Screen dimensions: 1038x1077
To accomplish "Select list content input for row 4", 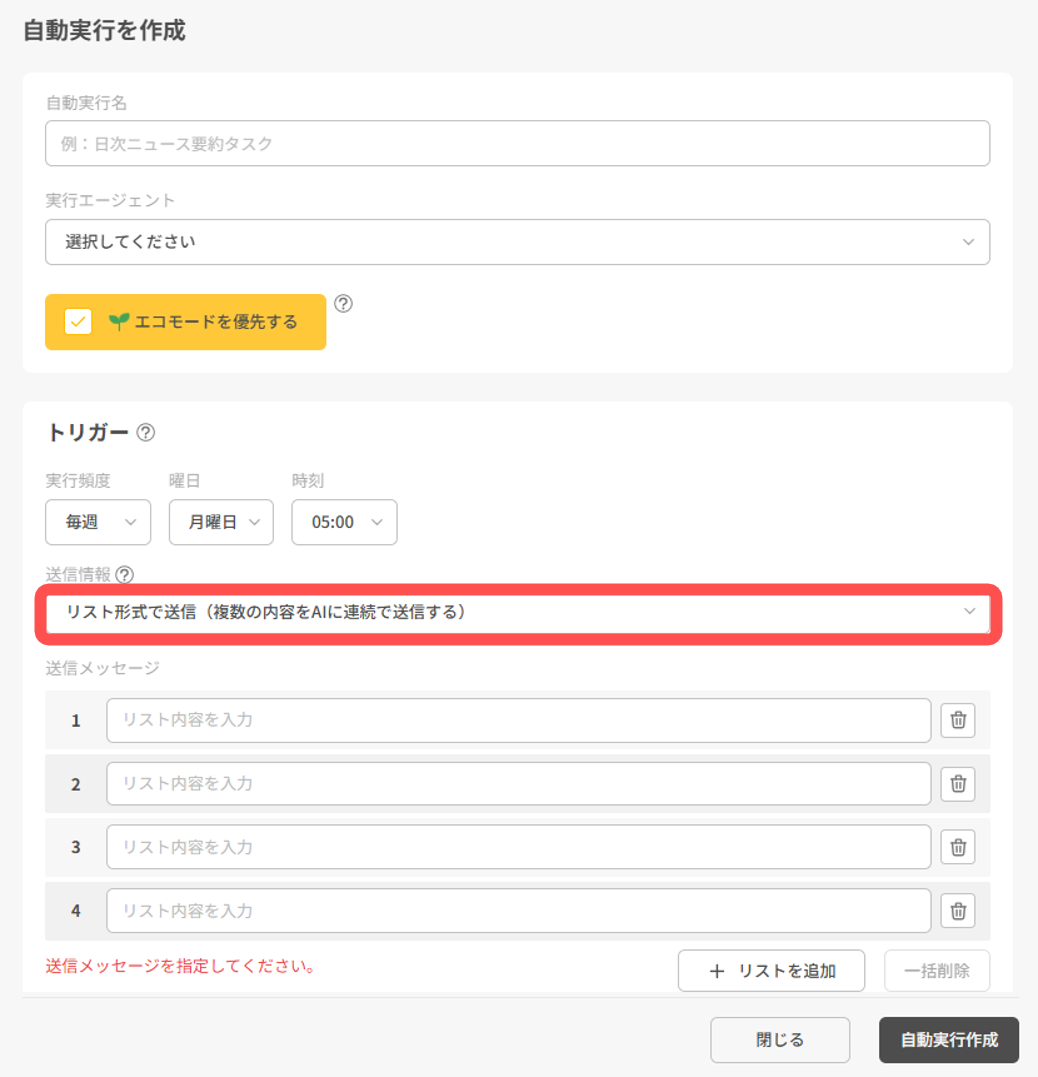I will 519,911.
